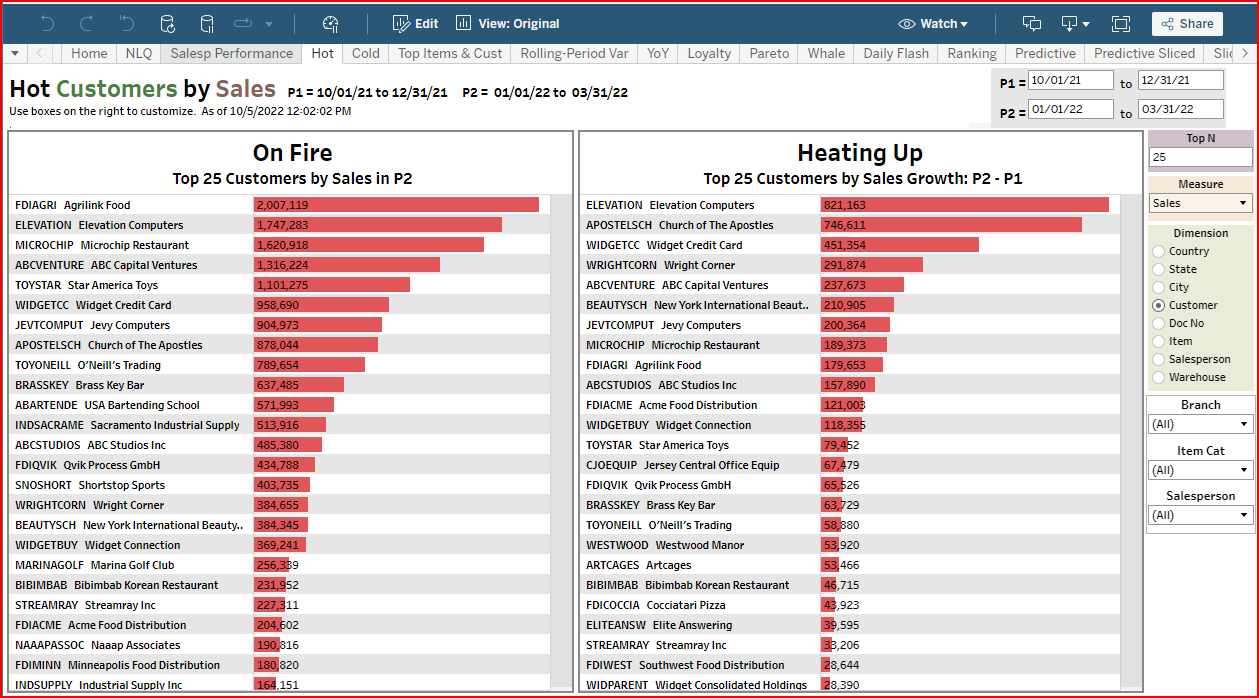
Task: Open the Download dropdown icon
Action: tap(1076, 24)
